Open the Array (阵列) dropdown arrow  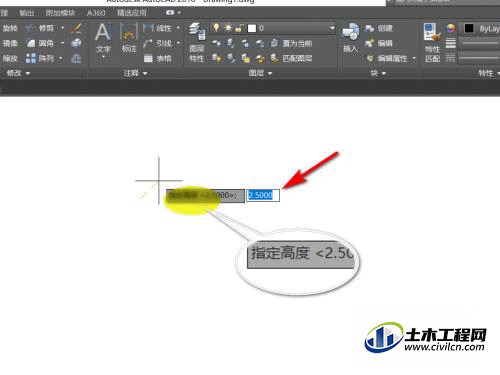(x=61, y=58)
